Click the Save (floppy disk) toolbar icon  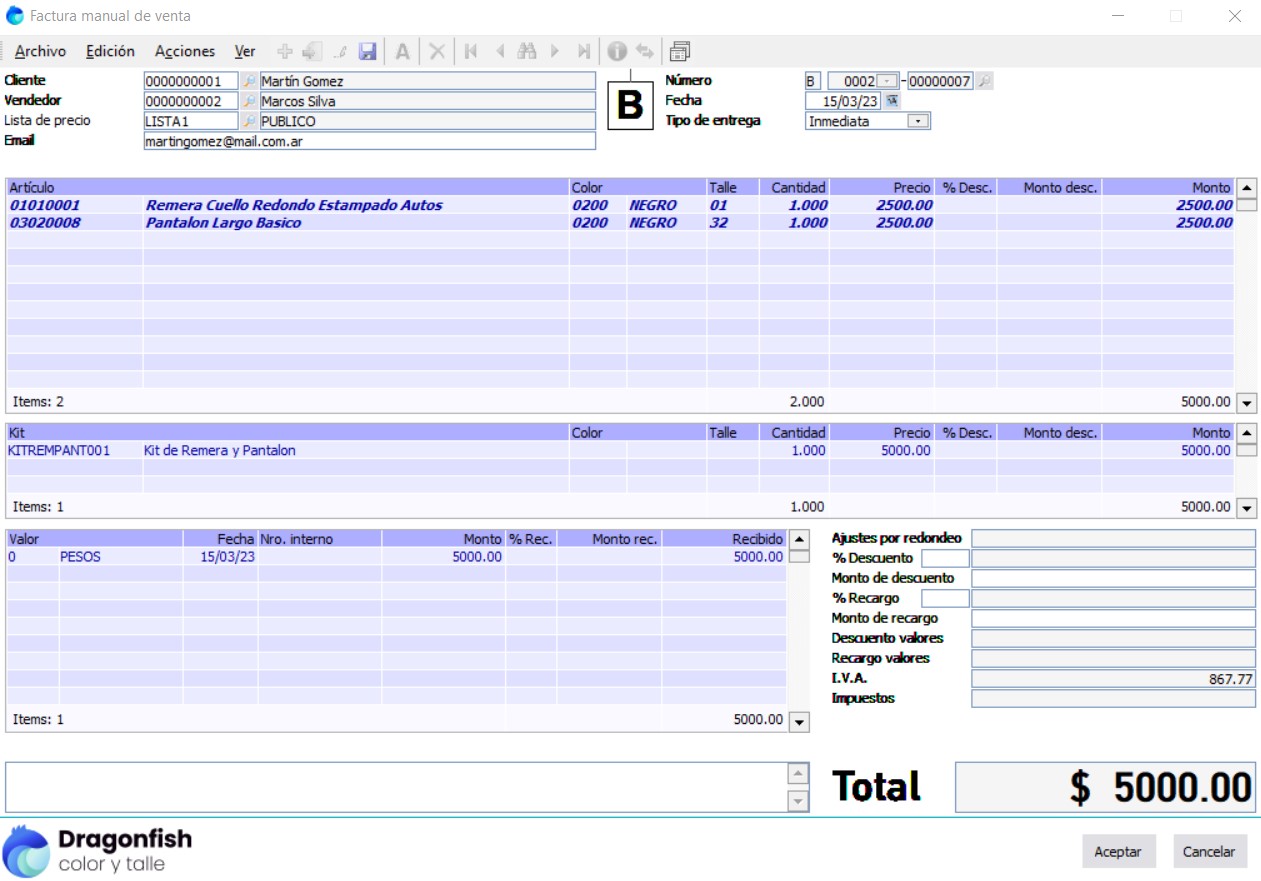point(367,52)
